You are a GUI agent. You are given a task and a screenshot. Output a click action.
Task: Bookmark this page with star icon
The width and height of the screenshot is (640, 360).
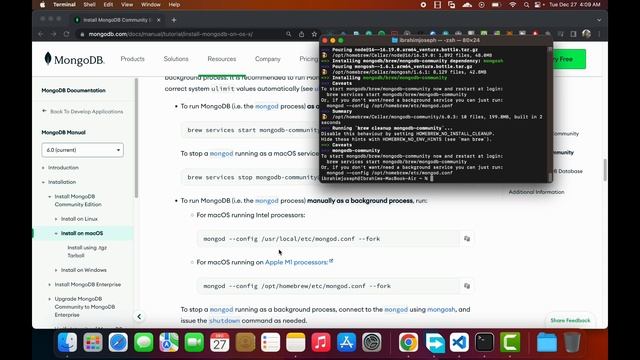pyautogui.click(x=314, y=34)
